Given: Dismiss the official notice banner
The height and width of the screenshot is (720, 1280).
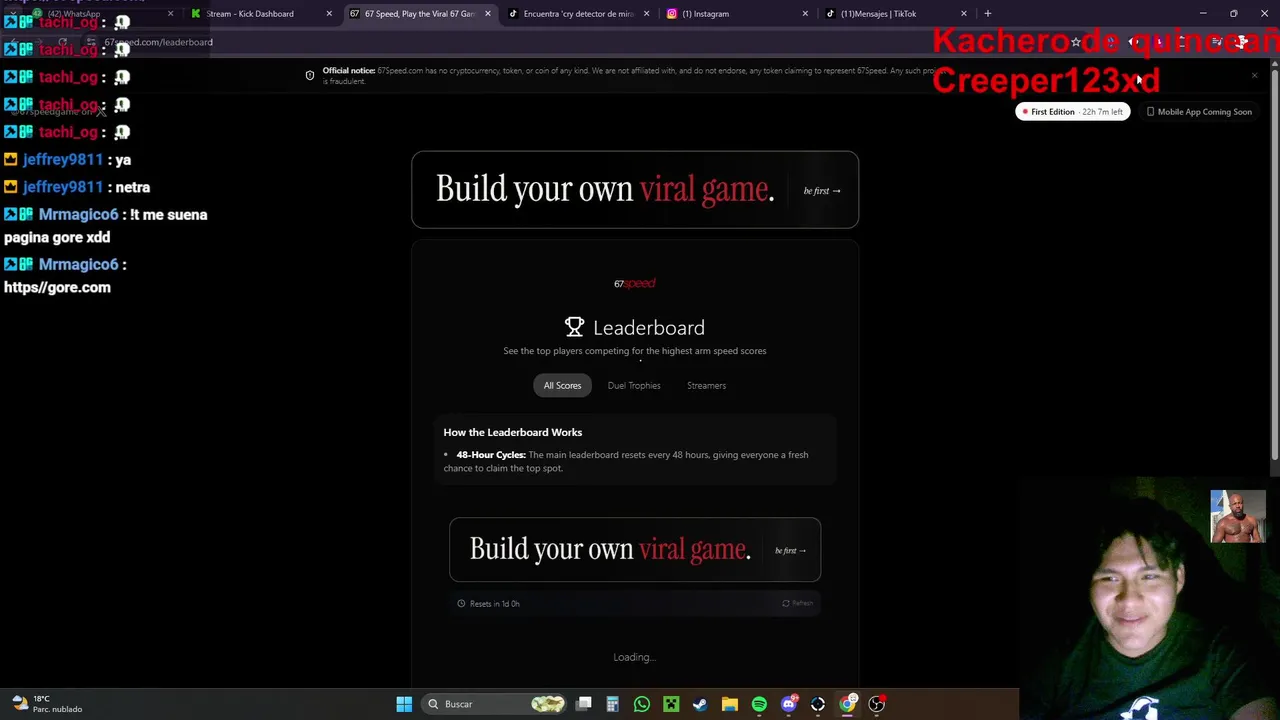Looking at the screenshot, I should pos(1255,75).
